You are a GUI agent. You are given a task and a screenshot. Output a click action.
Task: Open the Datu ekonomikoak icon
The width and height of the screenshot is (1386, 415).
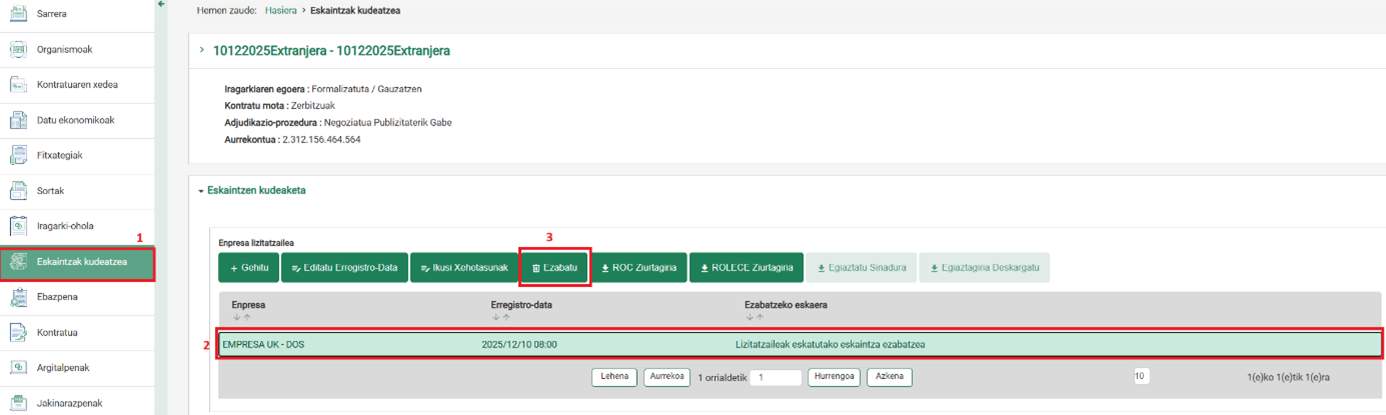click(x=18, y=120)
